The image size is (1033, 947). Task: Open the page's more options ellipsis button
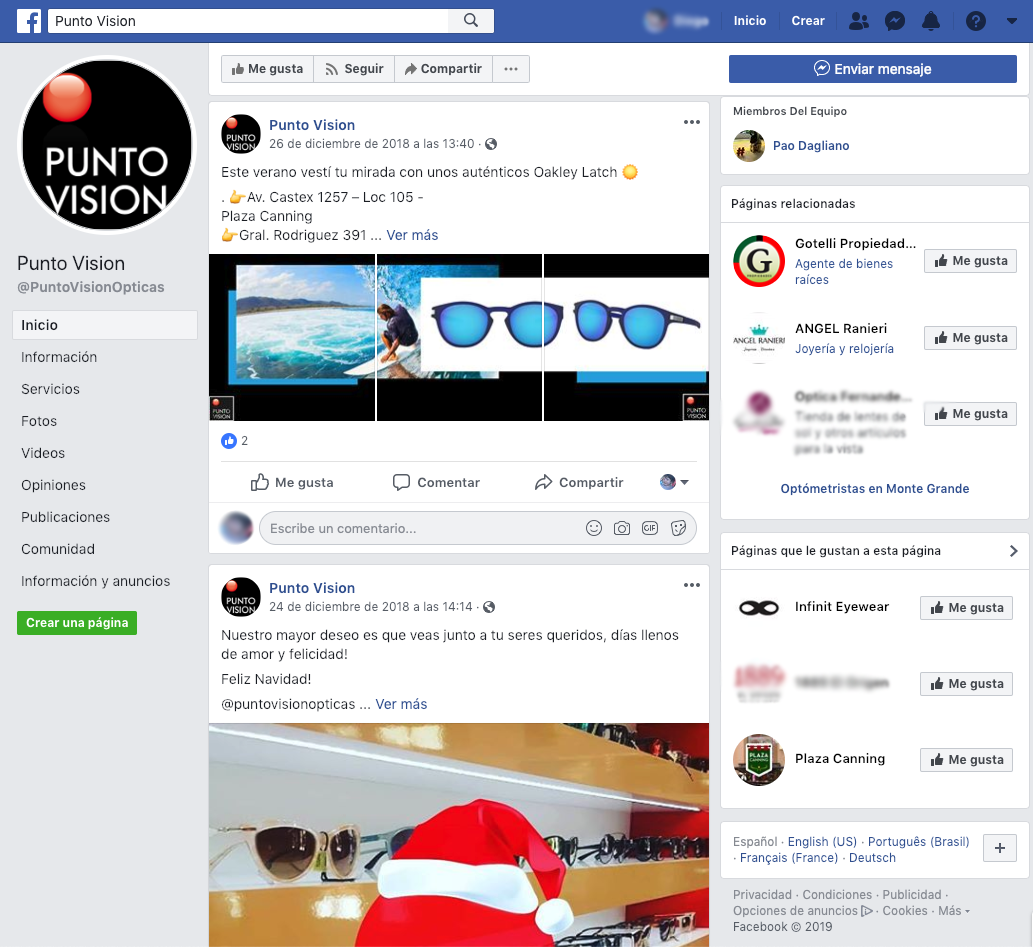point(511,69)
